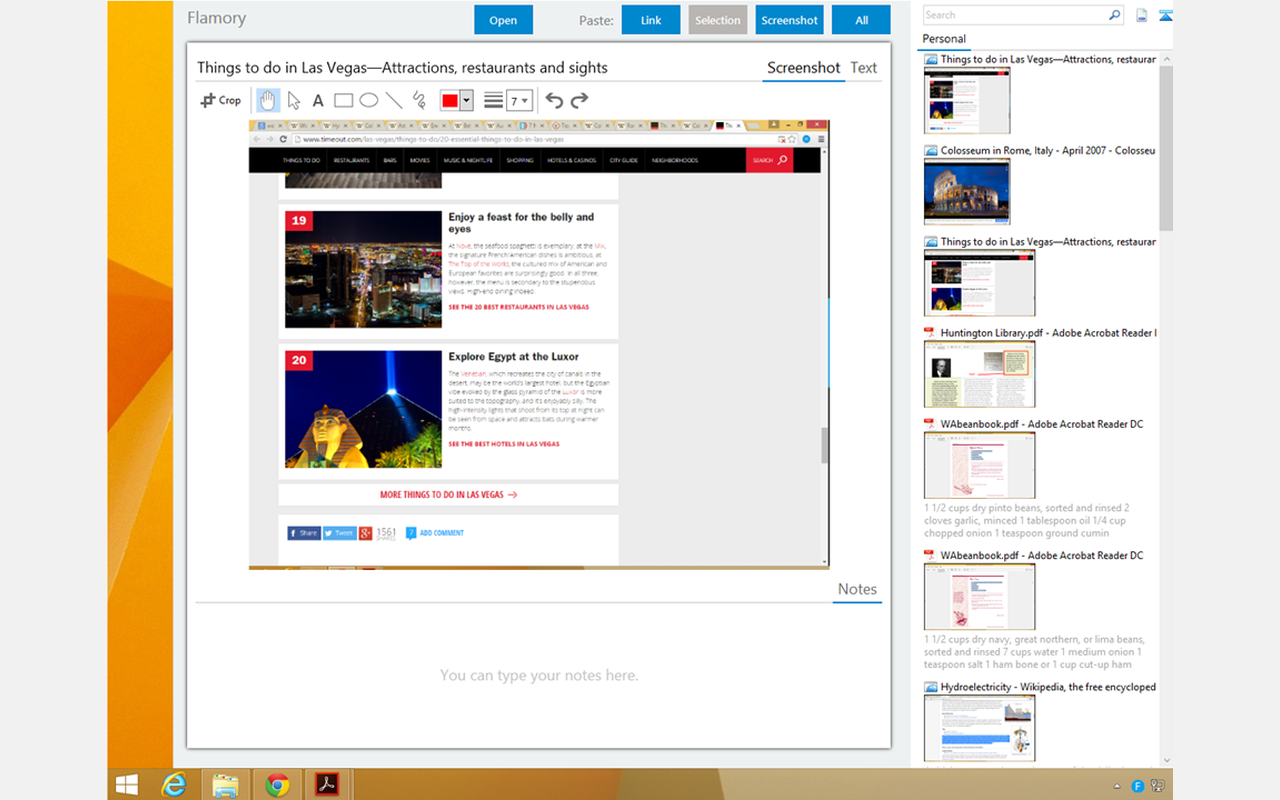
Task: Open the Colosseum in Rome thumbnail
Action: (x=967, y=191)
